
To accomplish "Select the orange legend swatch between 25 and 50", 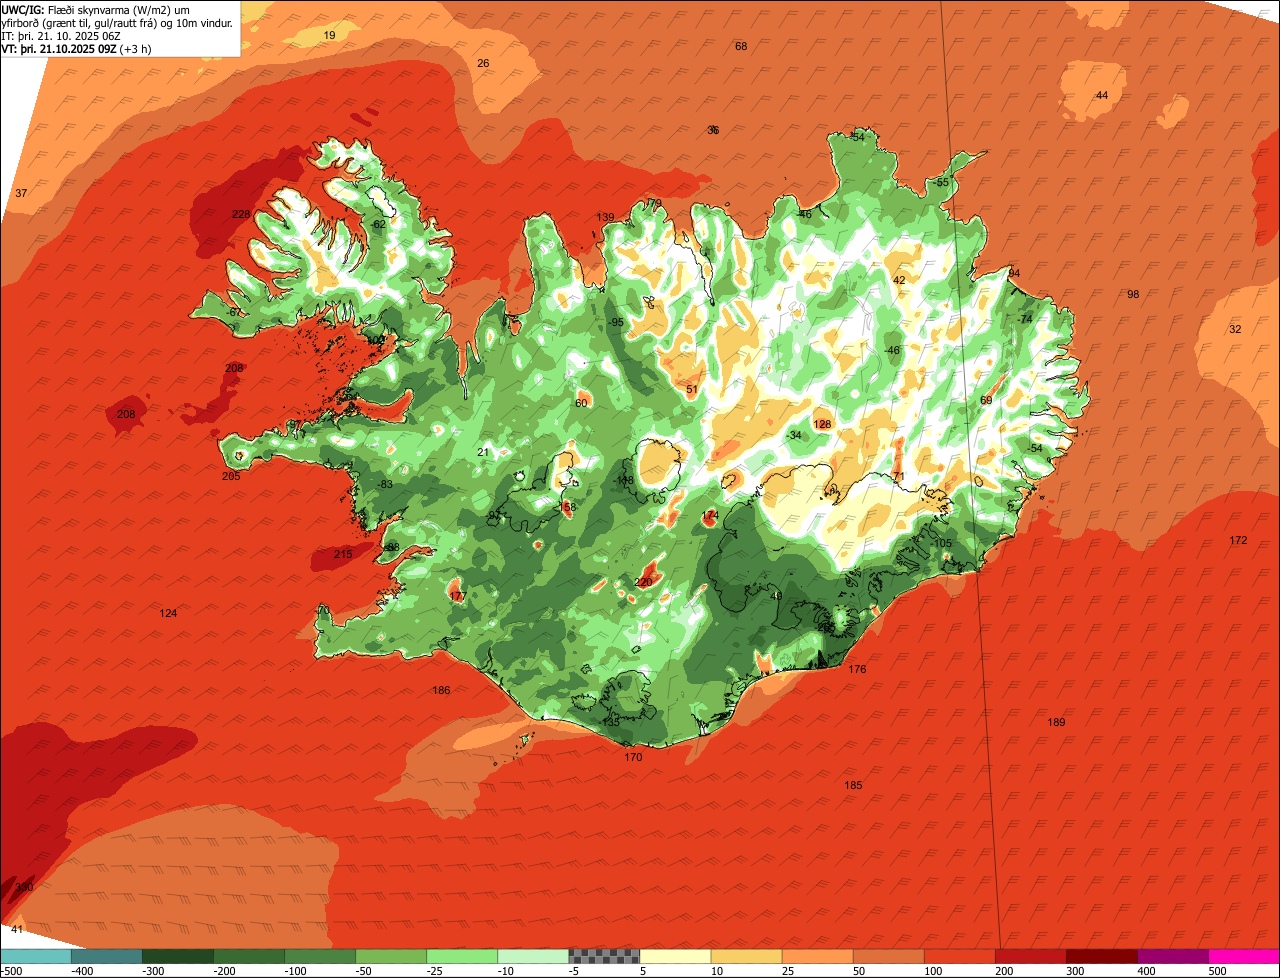I will 817,956.
